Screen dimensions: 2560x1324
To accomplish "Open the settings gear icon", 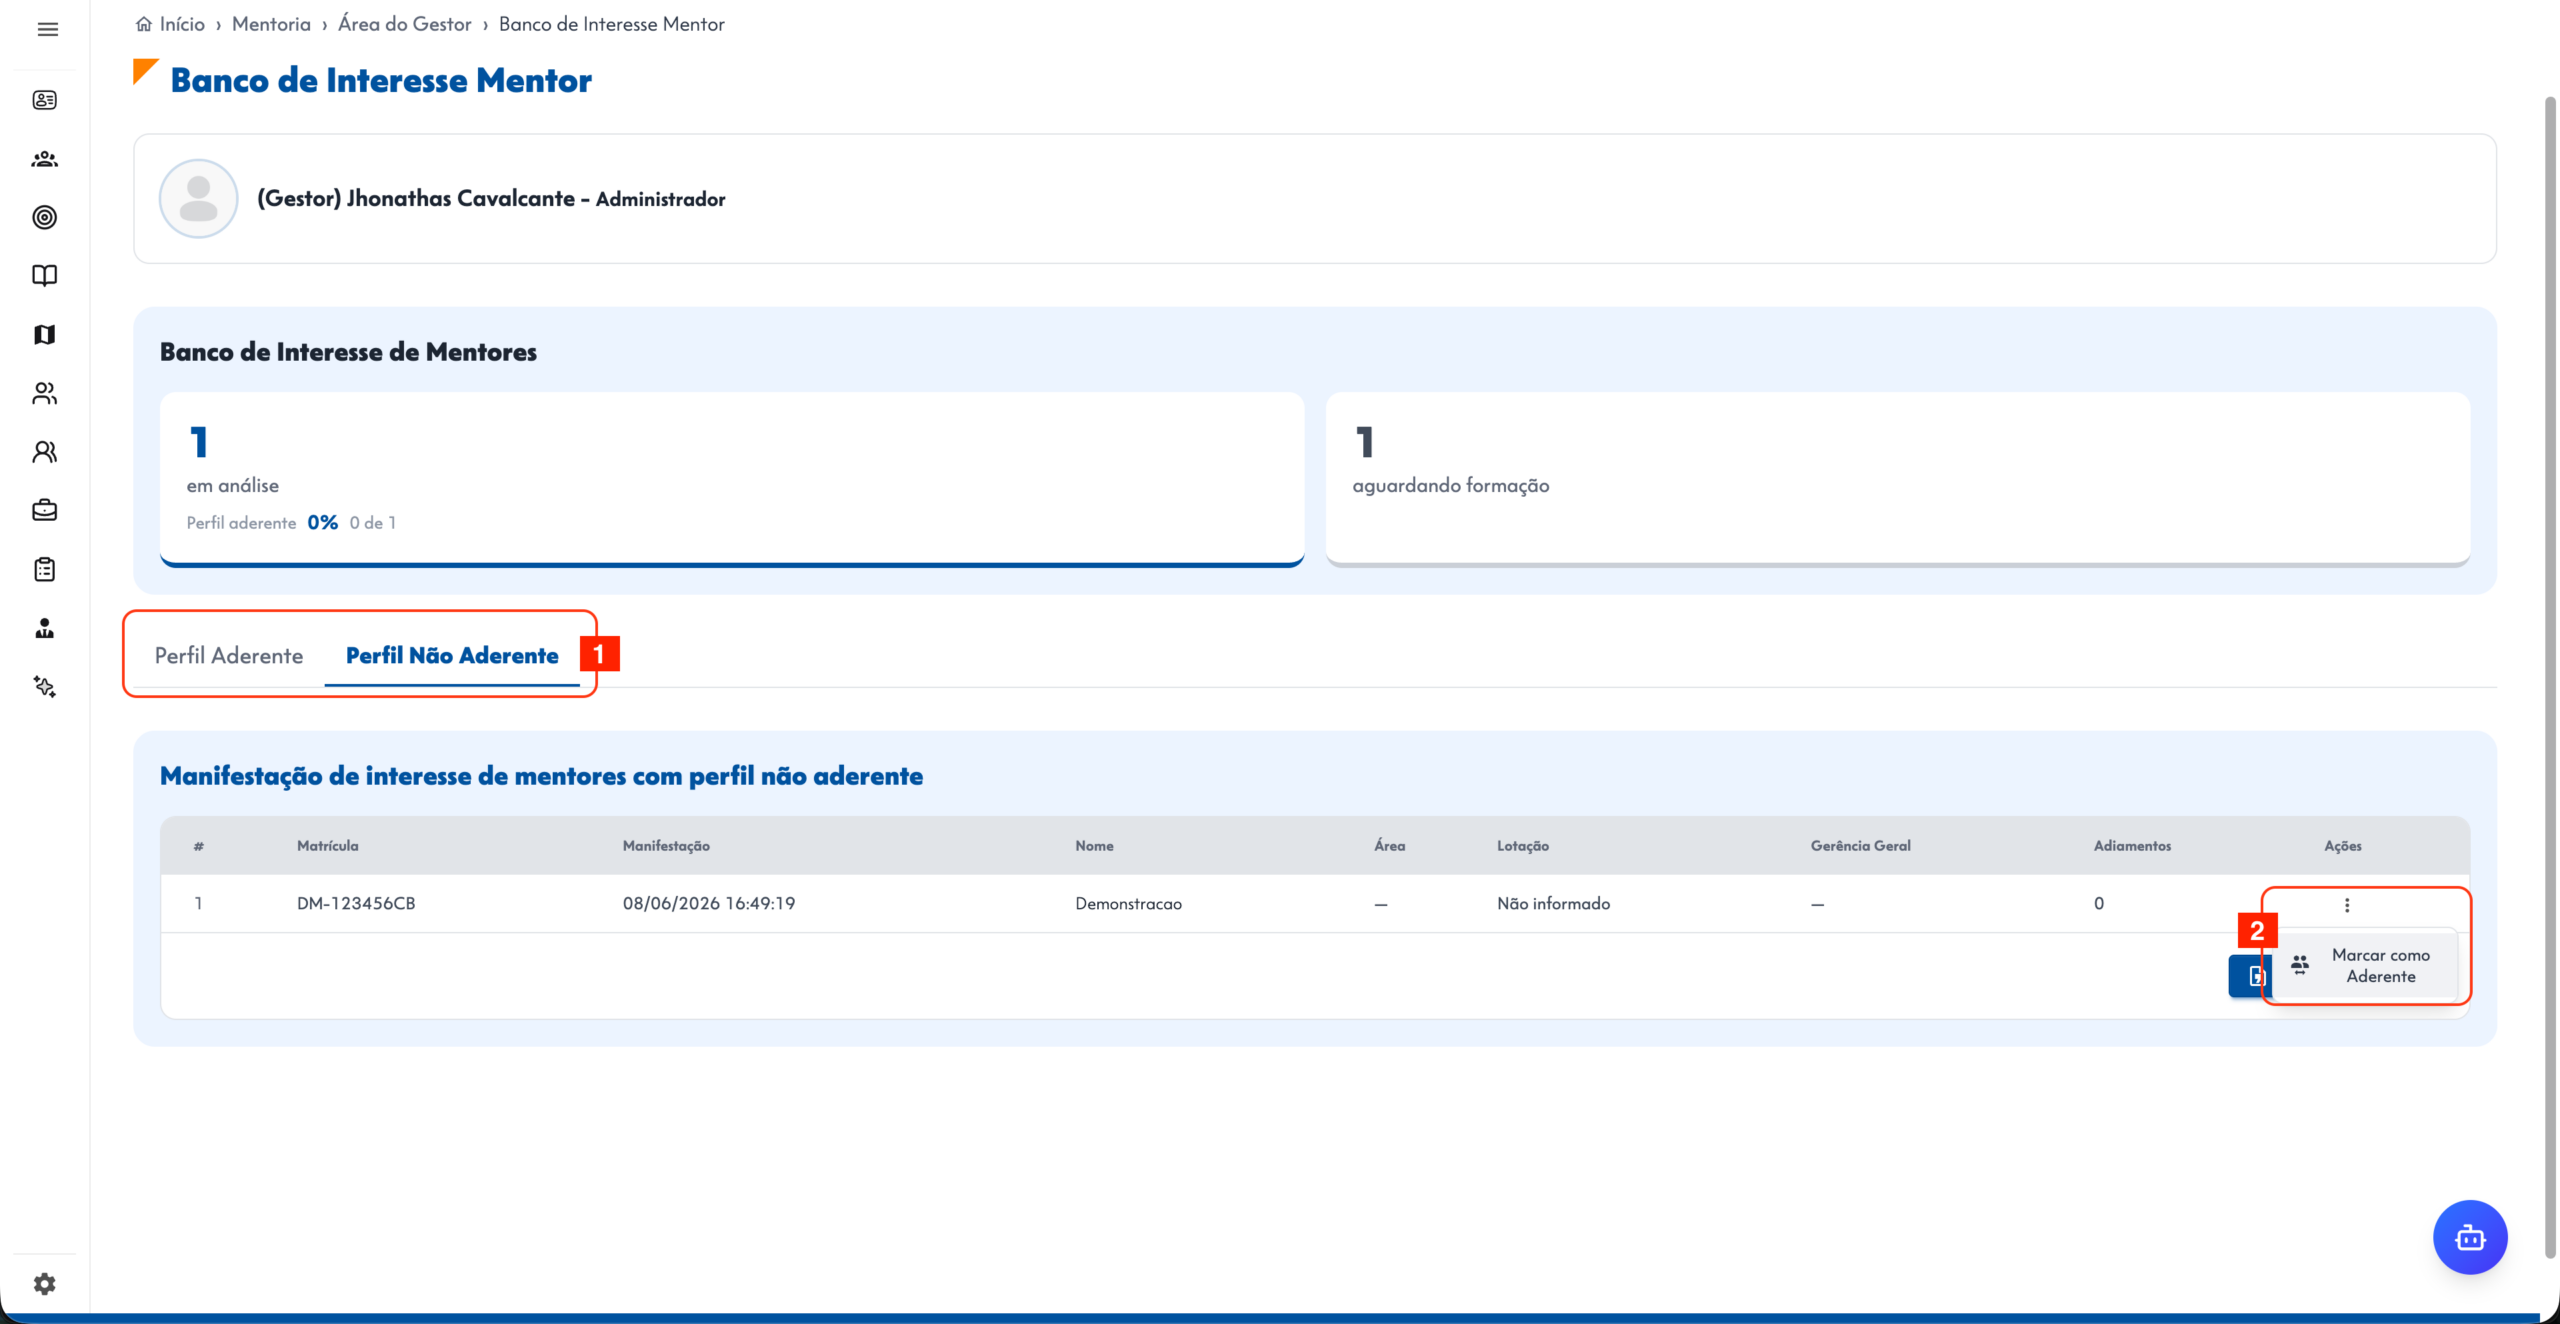I will pos(45,1283).
